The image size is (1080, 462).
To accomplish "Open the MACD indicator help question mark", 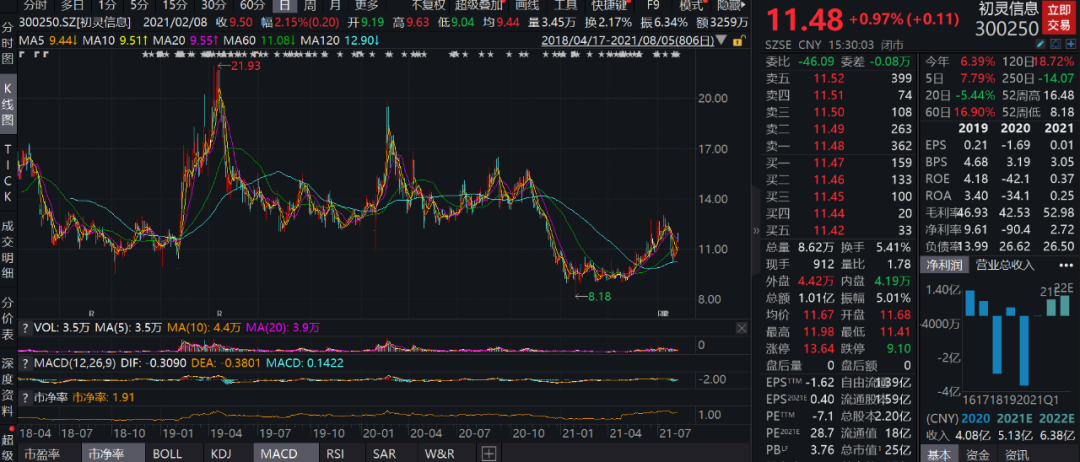I will tap(25, 362).
